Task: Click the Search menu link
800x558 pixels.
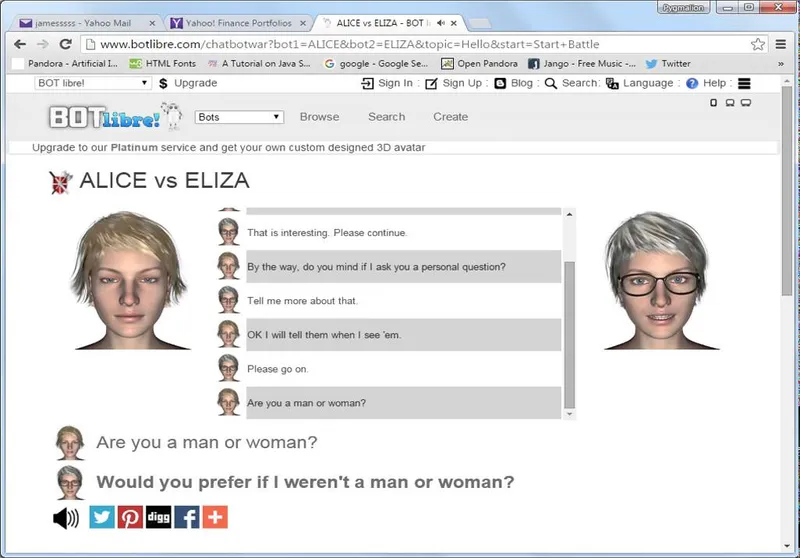Action: coord(387,117)
